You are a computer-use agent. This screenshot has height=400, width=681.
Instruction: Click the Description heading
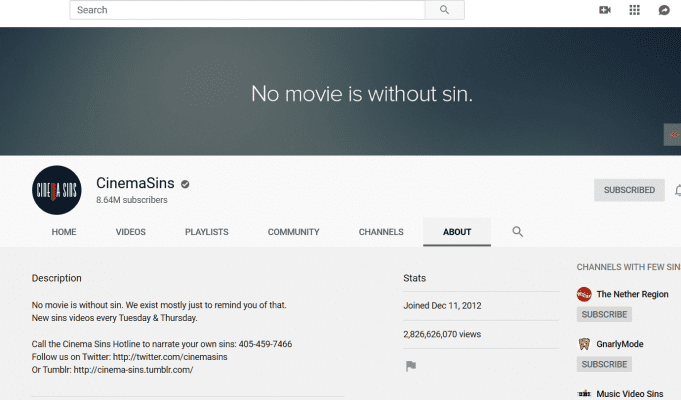[56, 278]
